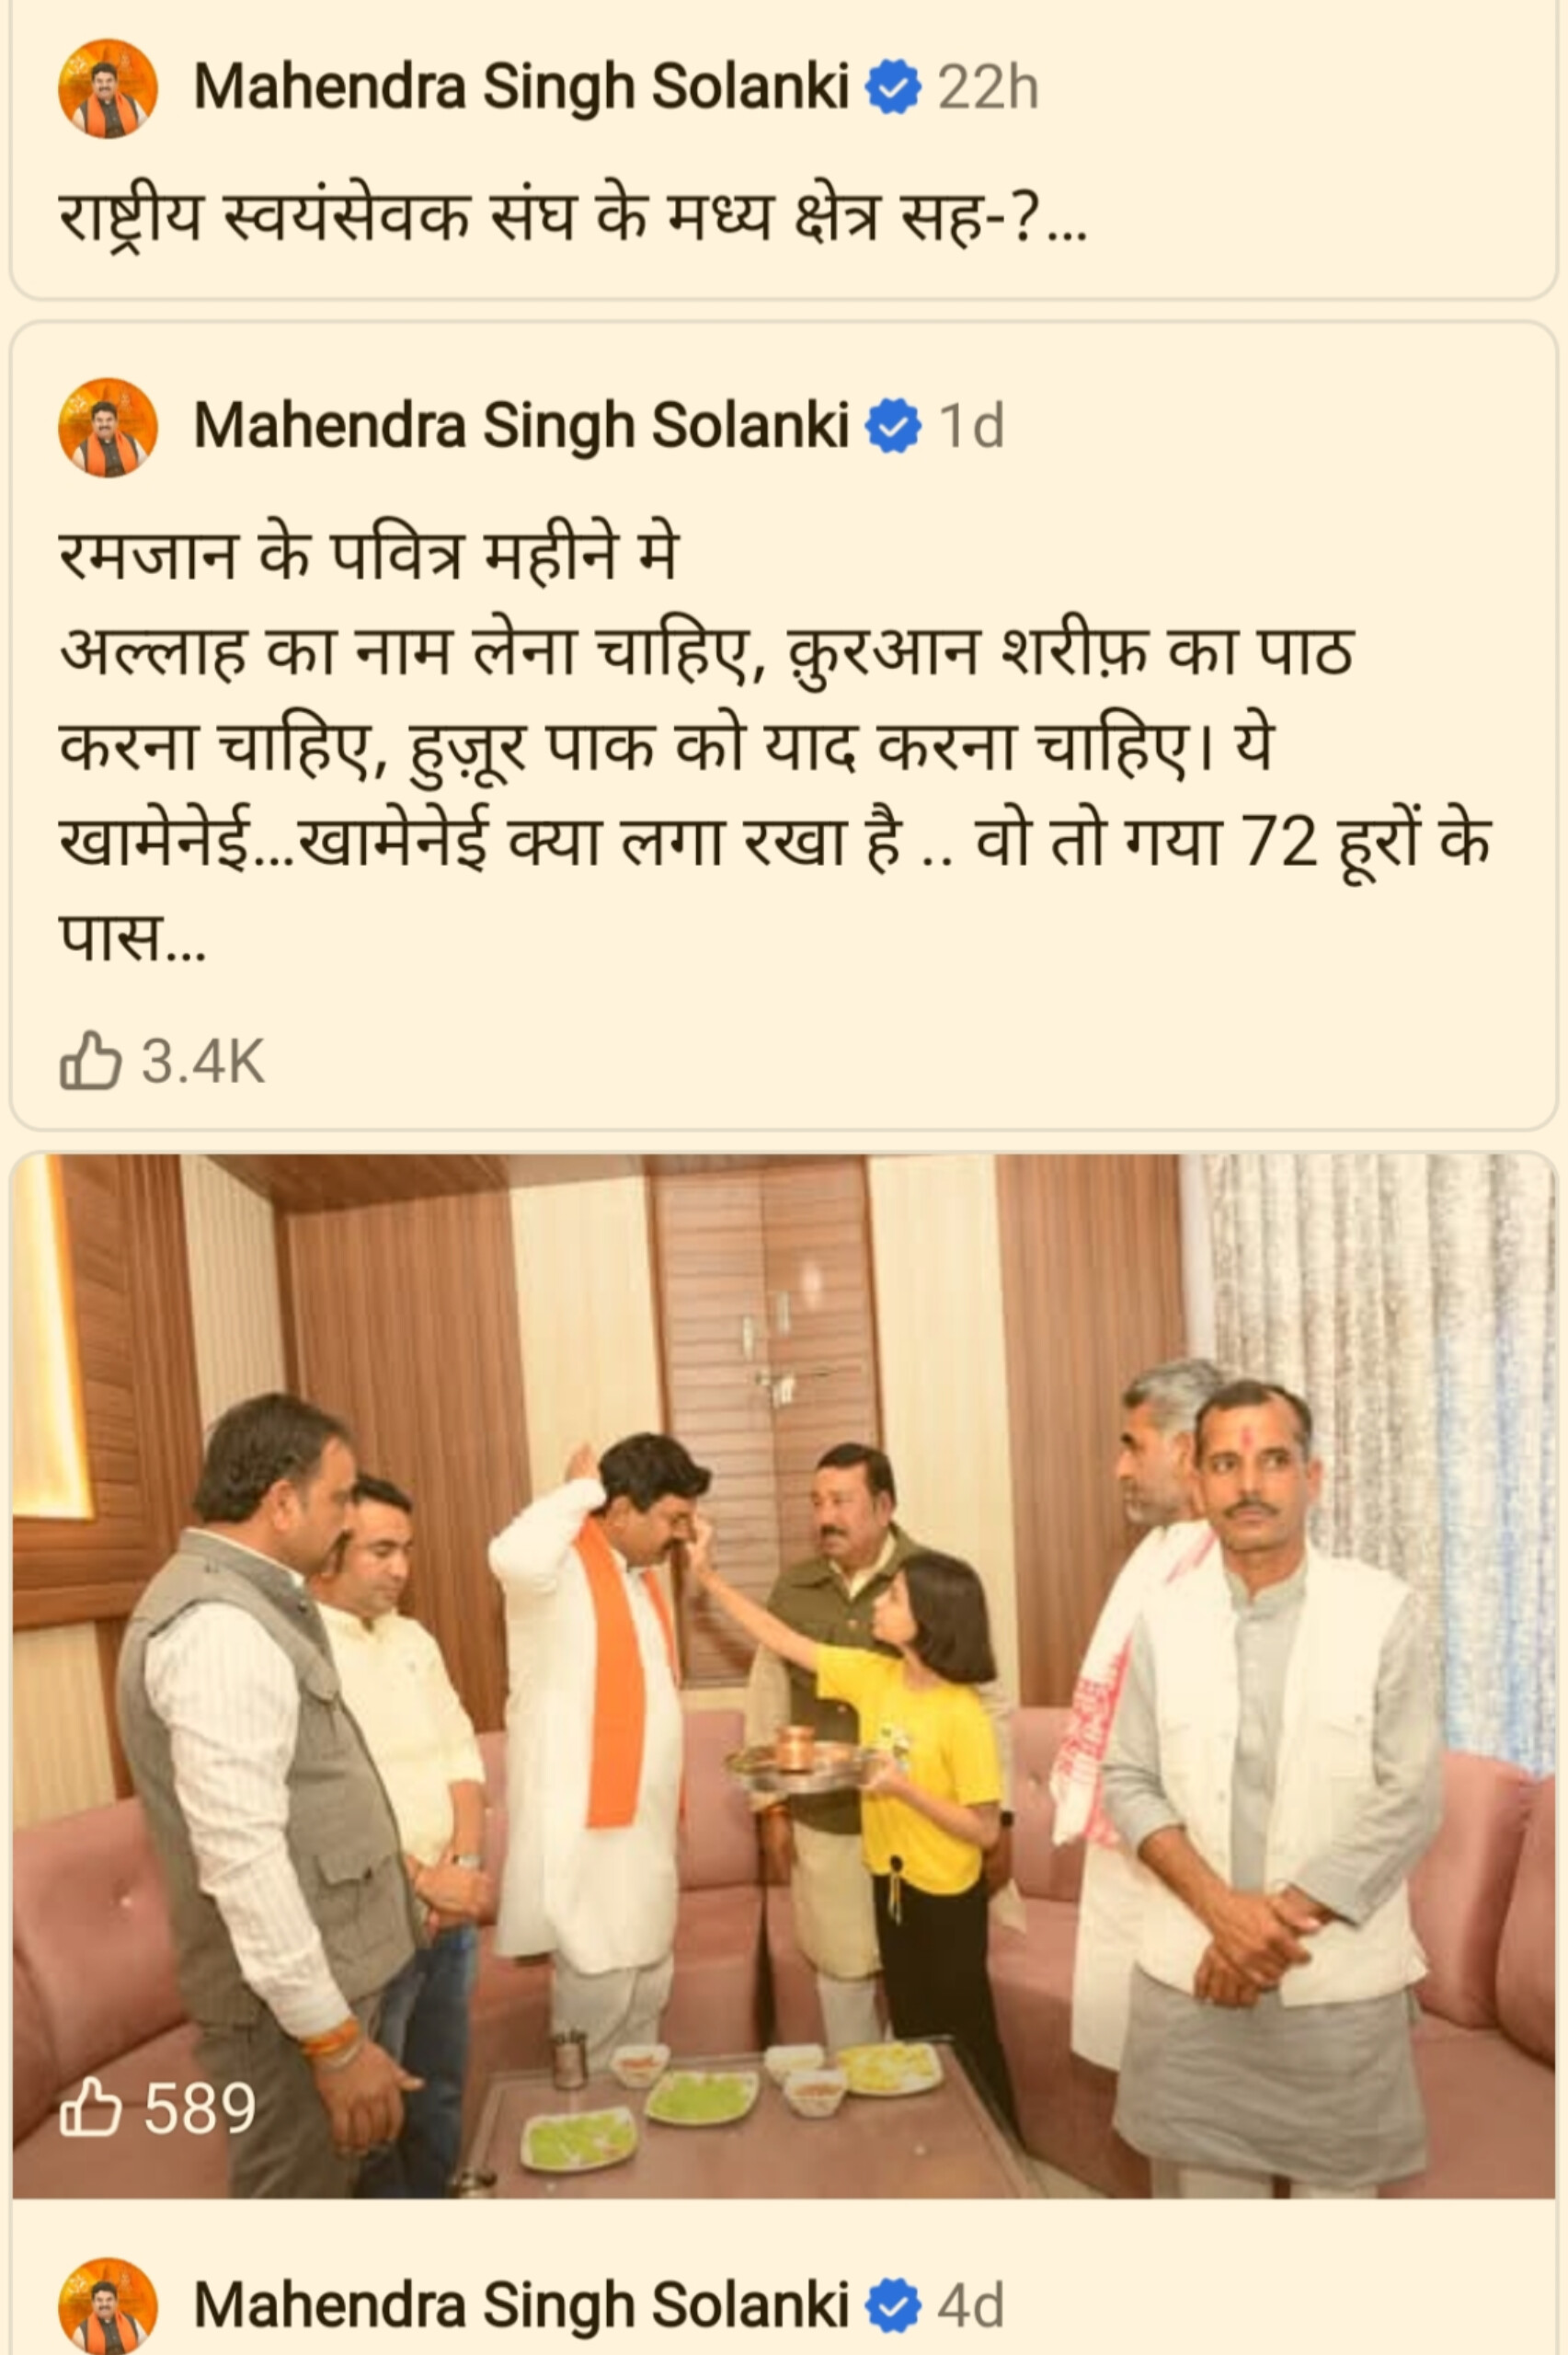The width and height of the screenshot is (1568, 2355).
Task: Tap the verified badge on the 4d post
Action: (892, 2306)
